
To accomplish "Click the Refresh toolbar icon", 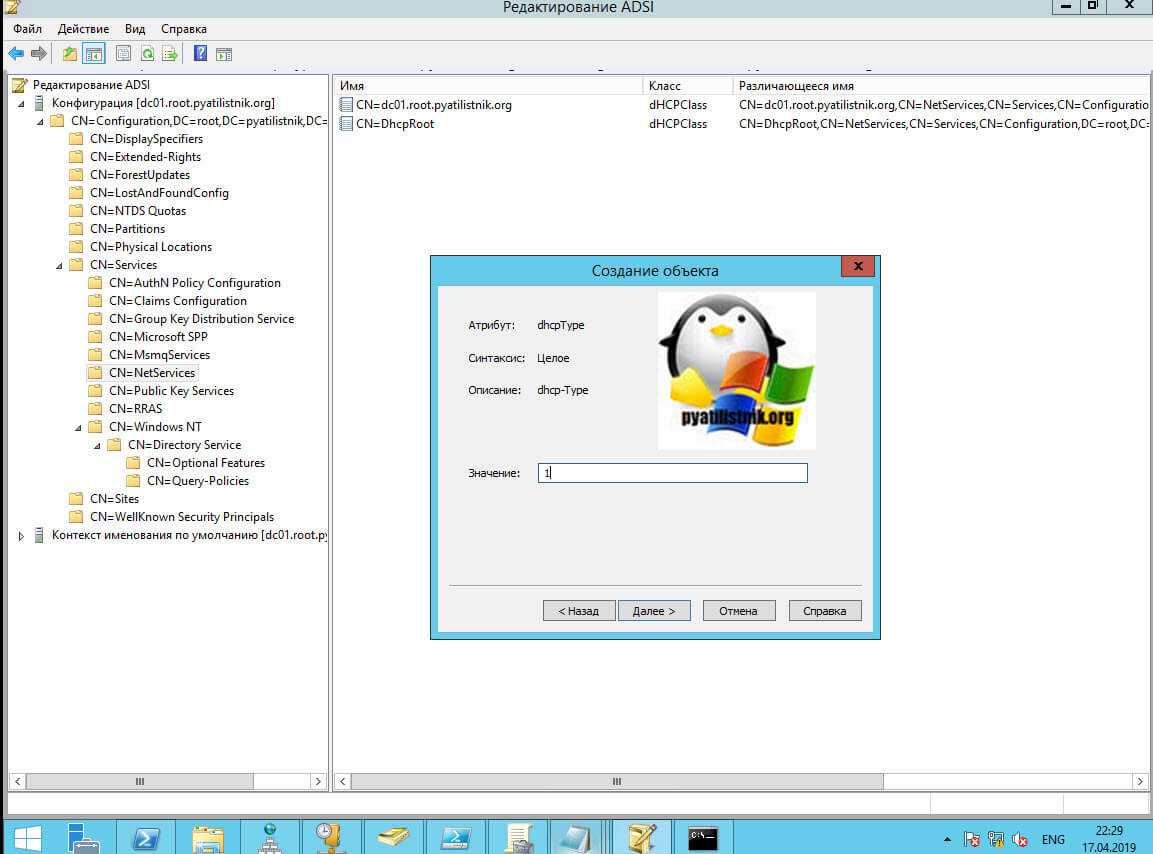I will [x=148, y=54].
